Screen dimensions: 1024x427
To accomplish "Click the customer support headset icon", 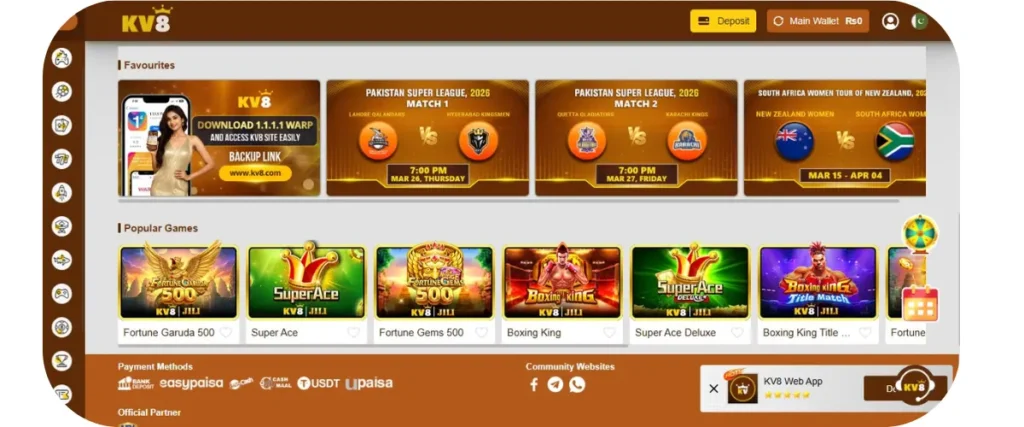I will point(915,387).
